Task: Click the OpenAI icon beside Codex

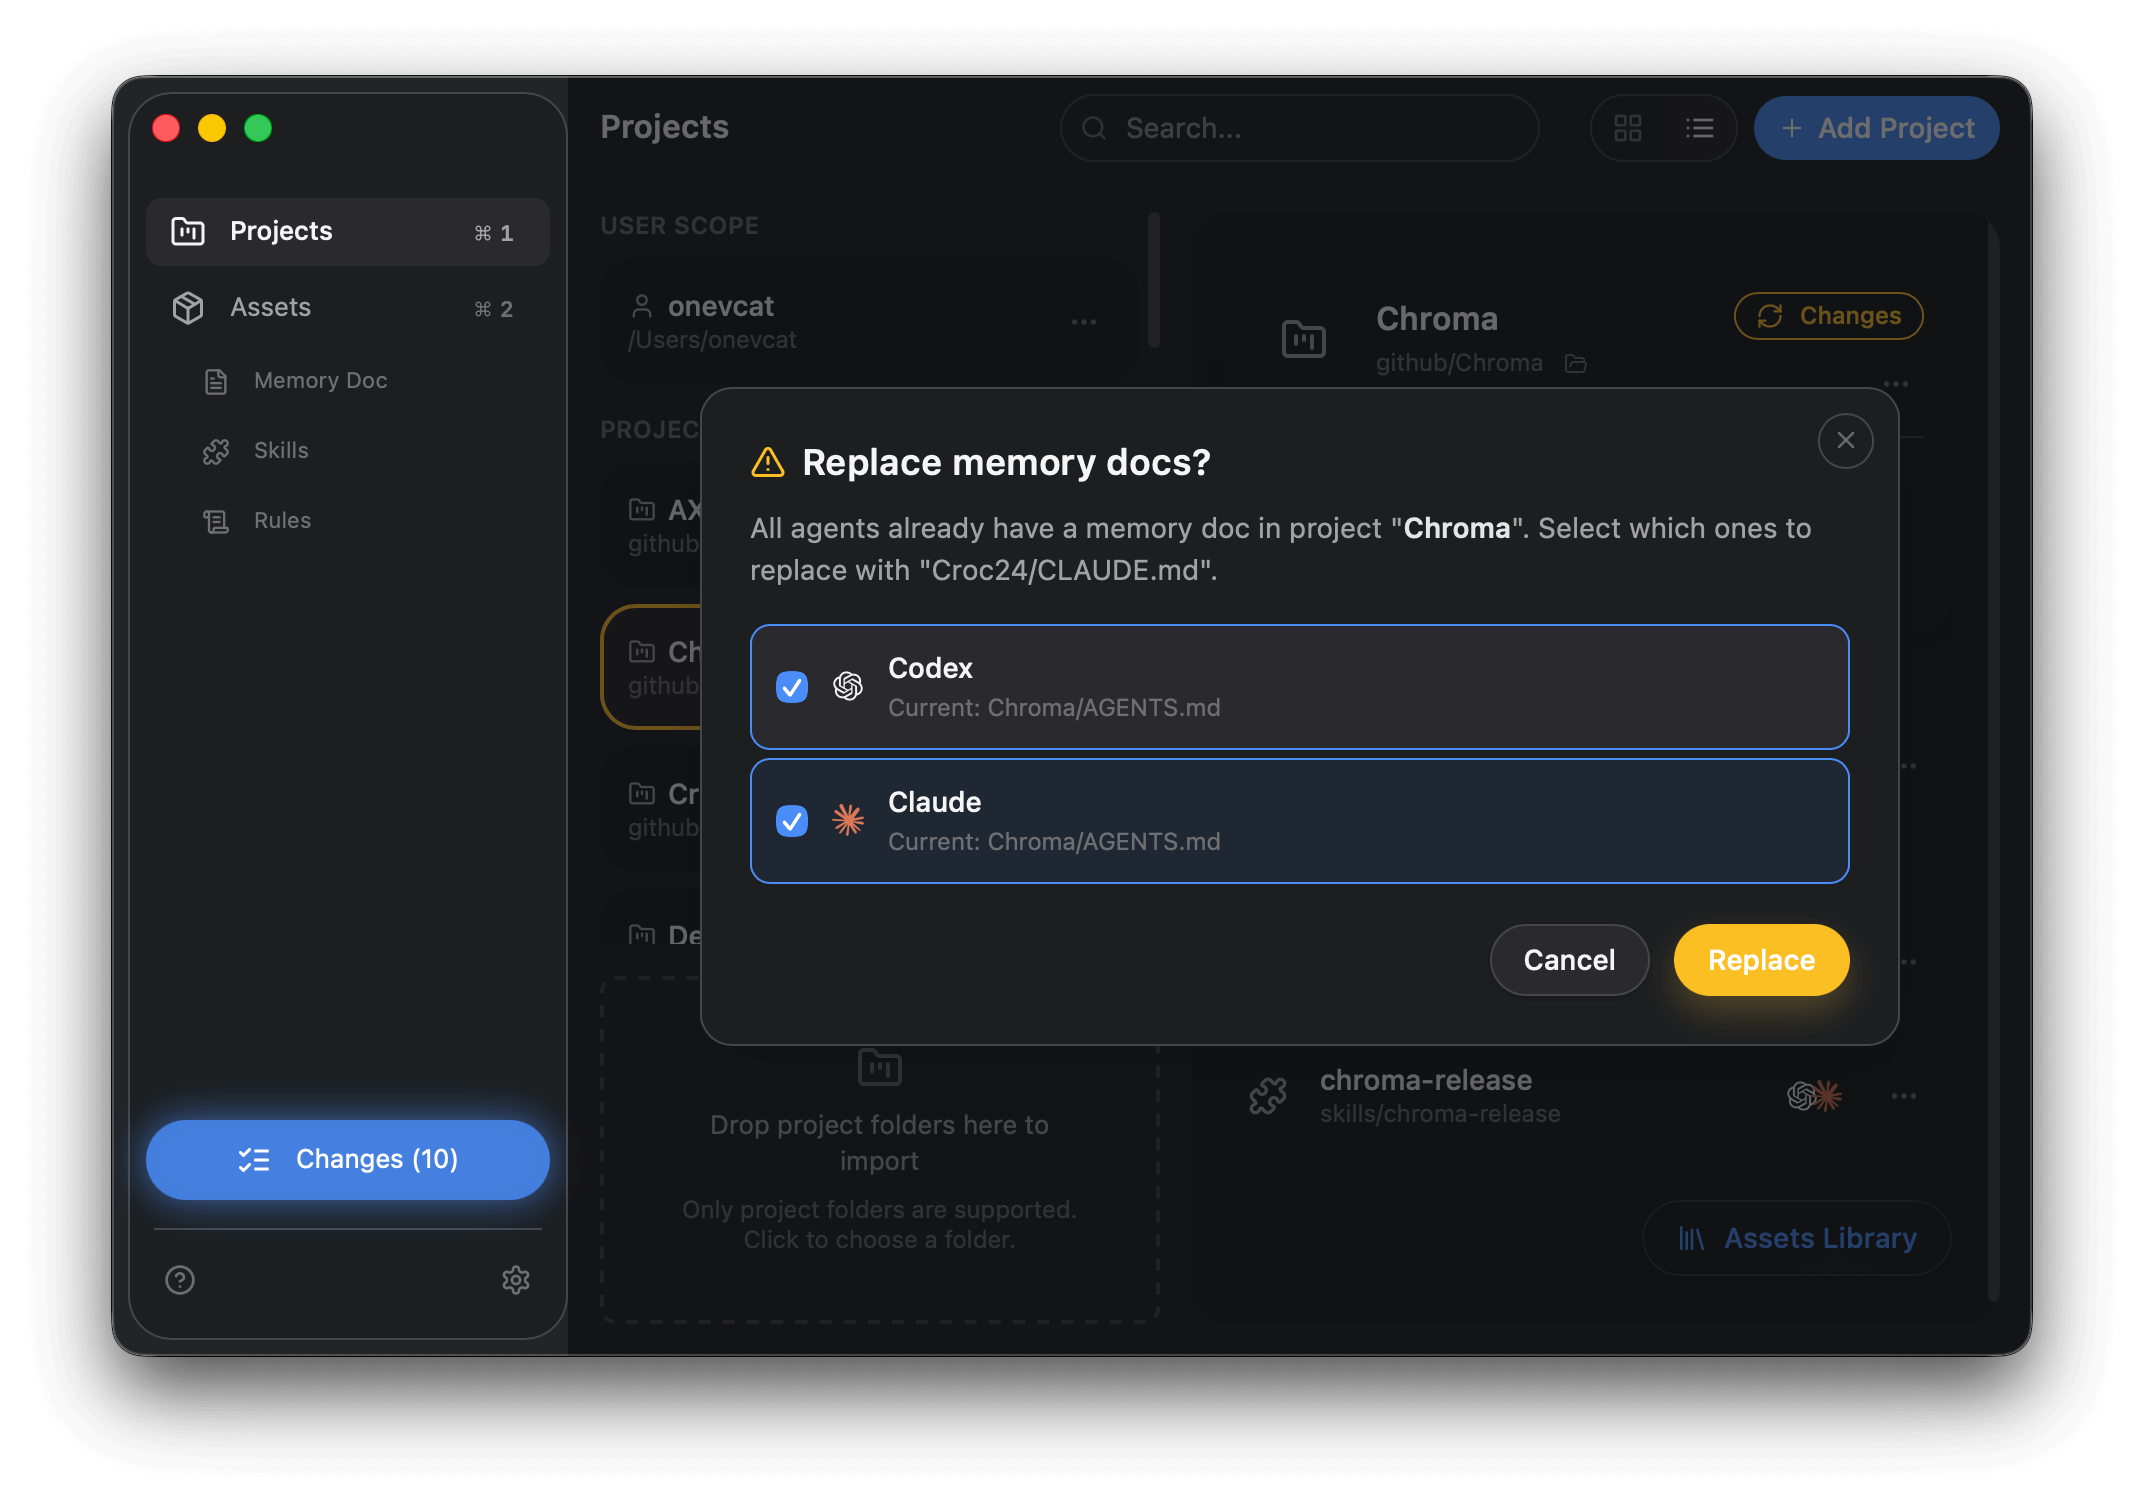Action: point(847,687)
